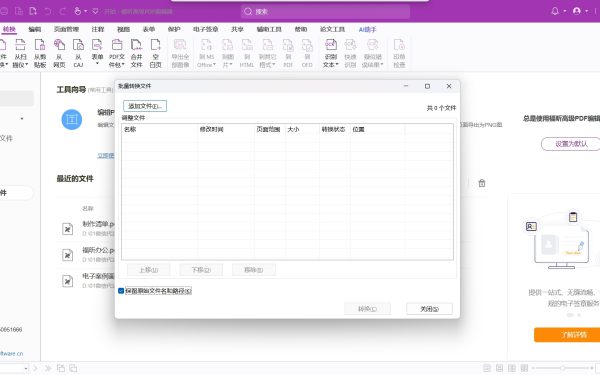Switch to the 电子签章 ribbon tab
The height and width of the screenshot is (375, 600).
pos(205,29)
